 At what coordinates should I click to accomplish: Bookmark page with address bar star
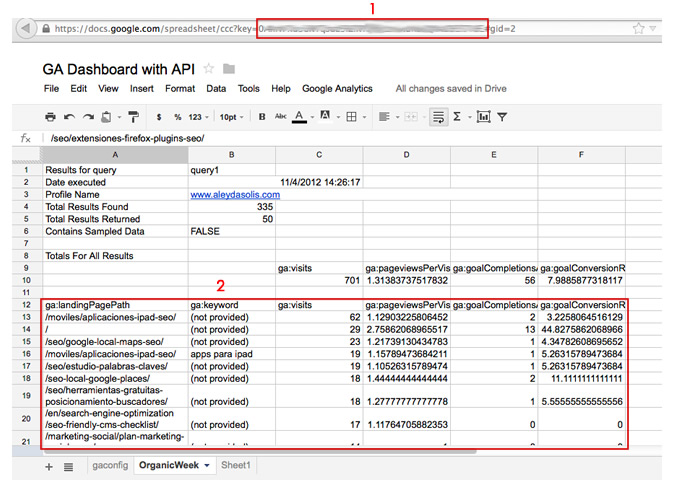point(639,28)
